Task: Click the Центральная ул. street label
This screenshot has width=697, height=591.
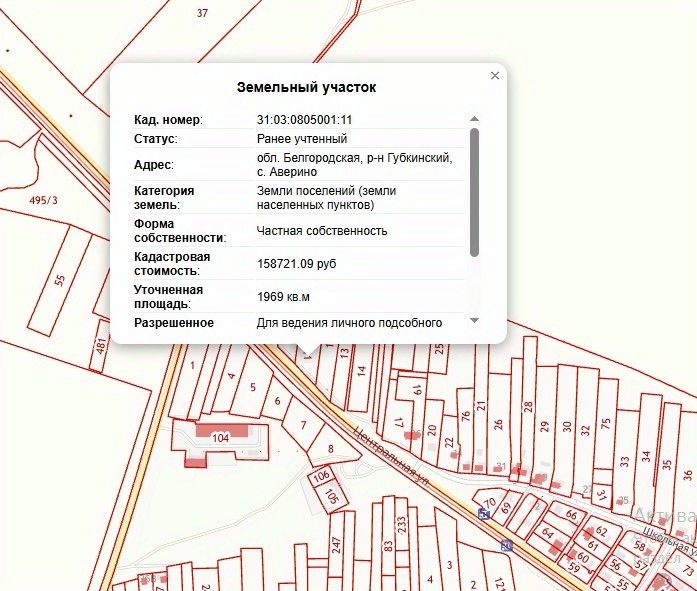Action: click(x=390, y=457)
